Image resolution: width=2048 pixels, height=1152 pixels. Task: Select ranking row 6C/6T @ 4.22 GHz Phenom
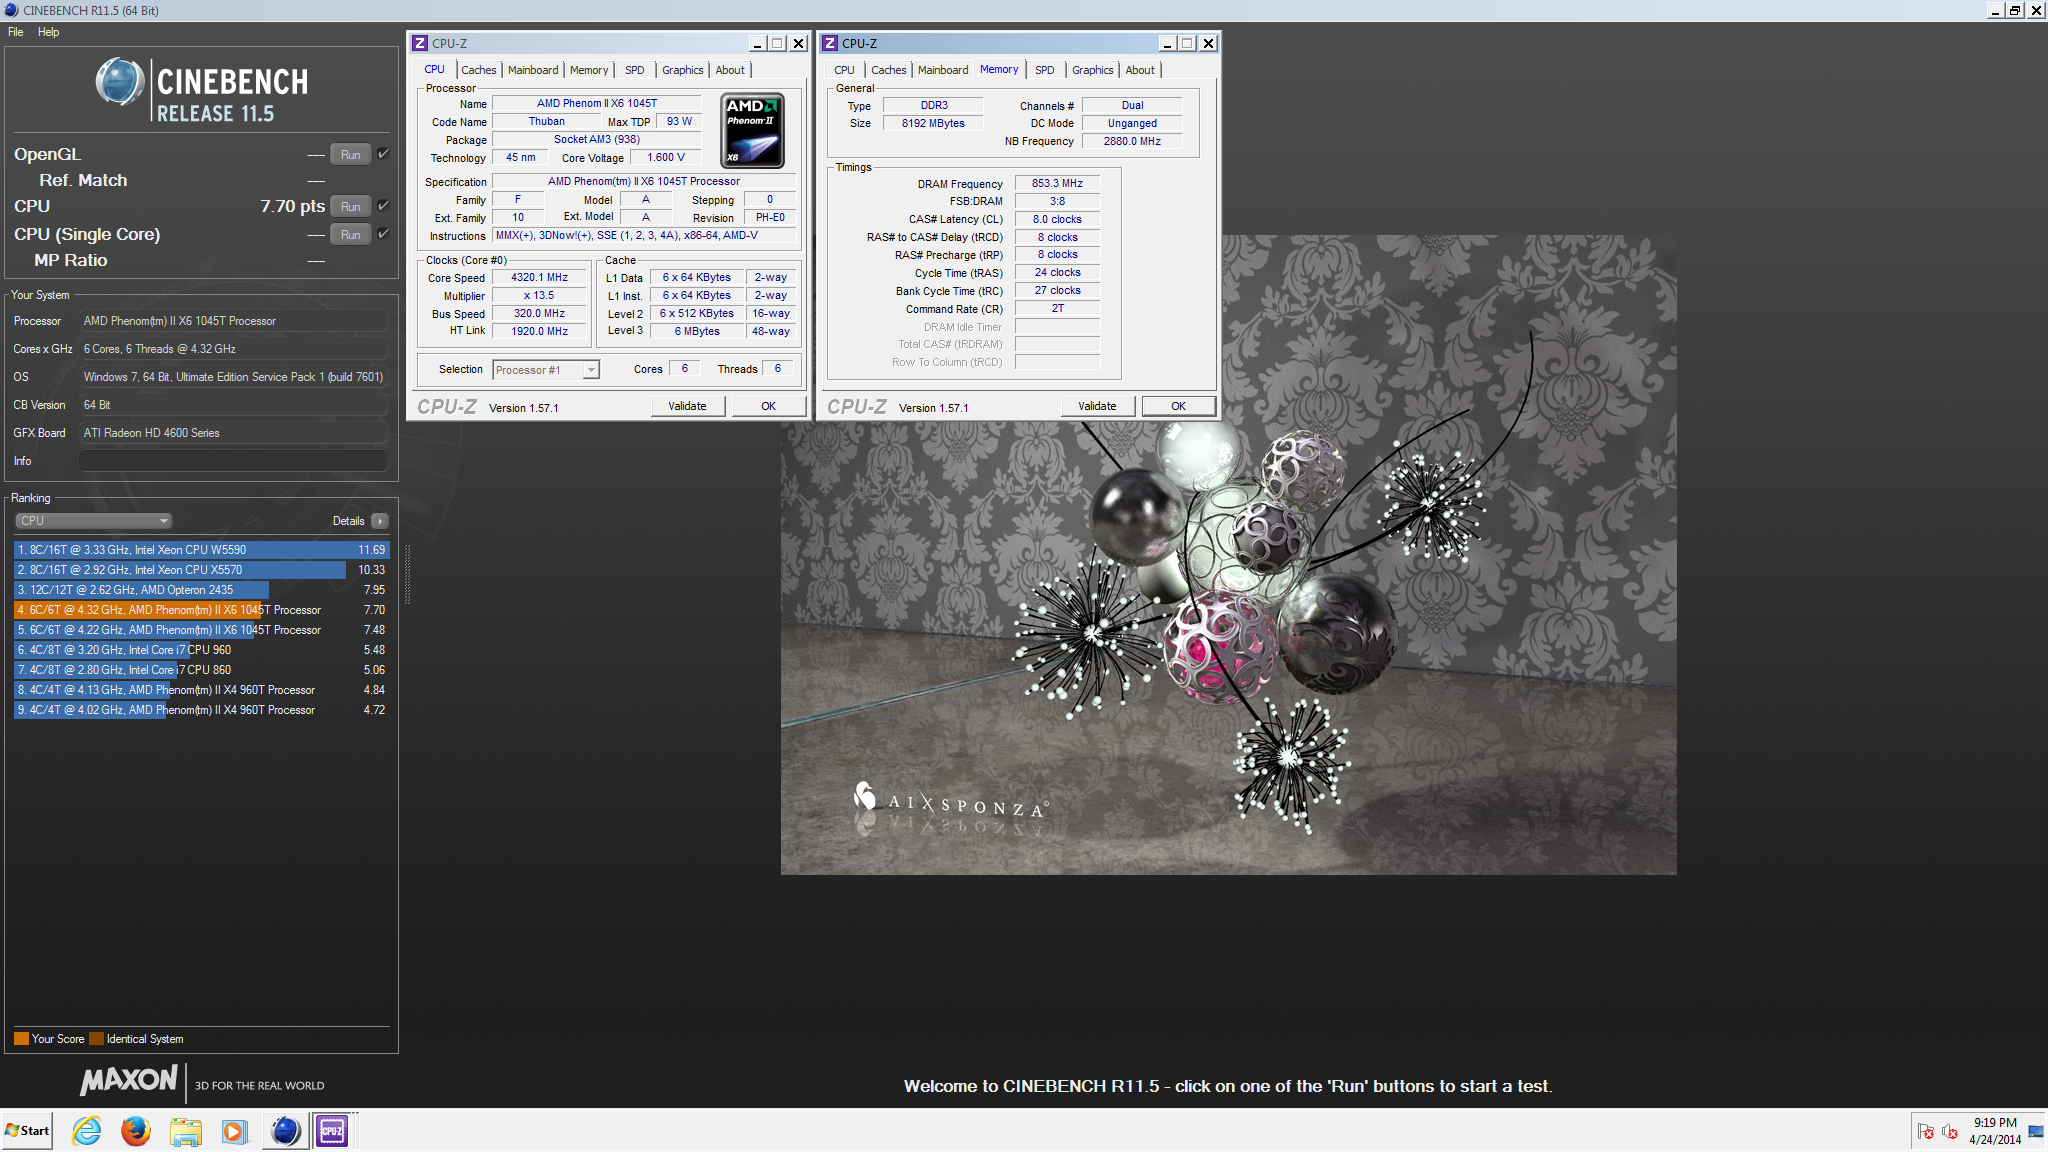(x=200, y=630)
